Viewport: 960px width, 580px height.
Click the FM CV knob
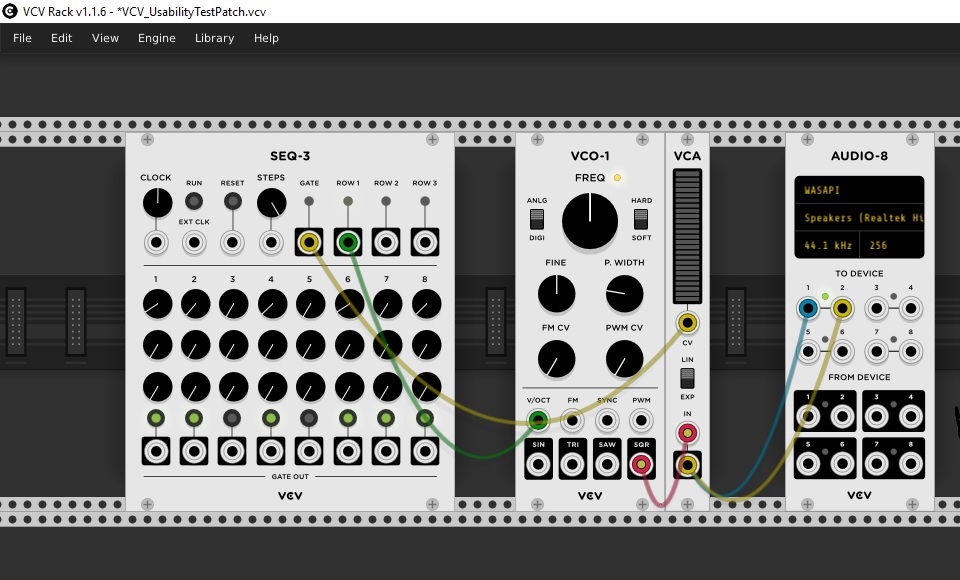[556, 359]
